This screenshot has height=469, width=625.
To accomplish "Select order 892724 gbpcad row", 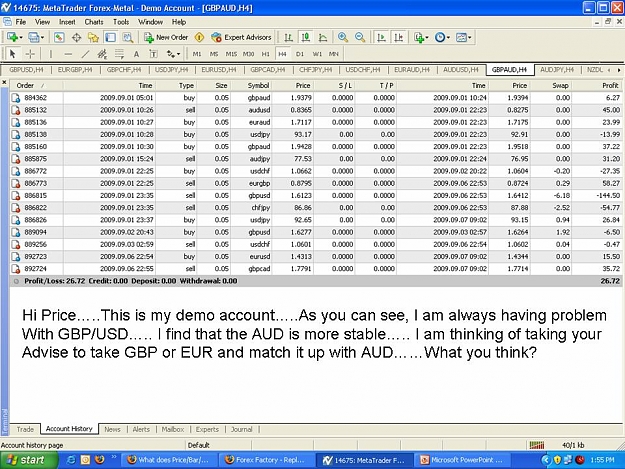I will tap(315, 269).
